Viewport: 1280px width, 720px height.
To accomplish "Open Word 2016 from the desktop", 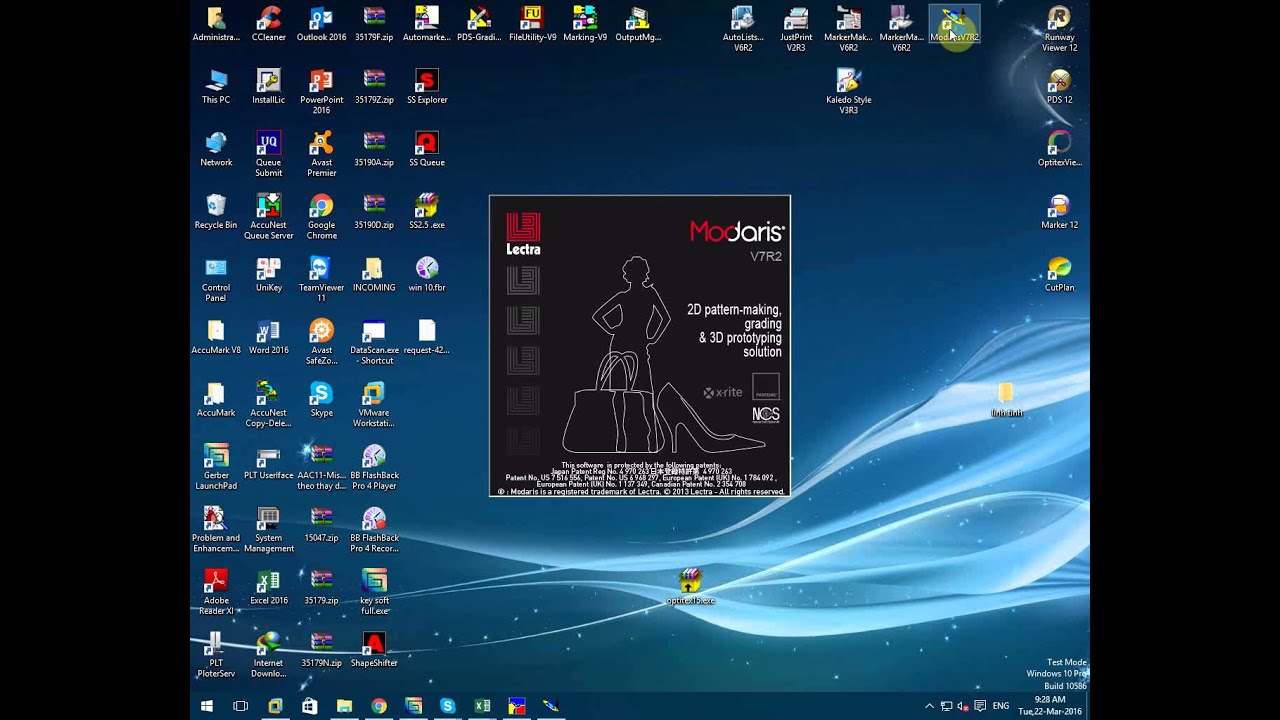I will pos(268,337).
